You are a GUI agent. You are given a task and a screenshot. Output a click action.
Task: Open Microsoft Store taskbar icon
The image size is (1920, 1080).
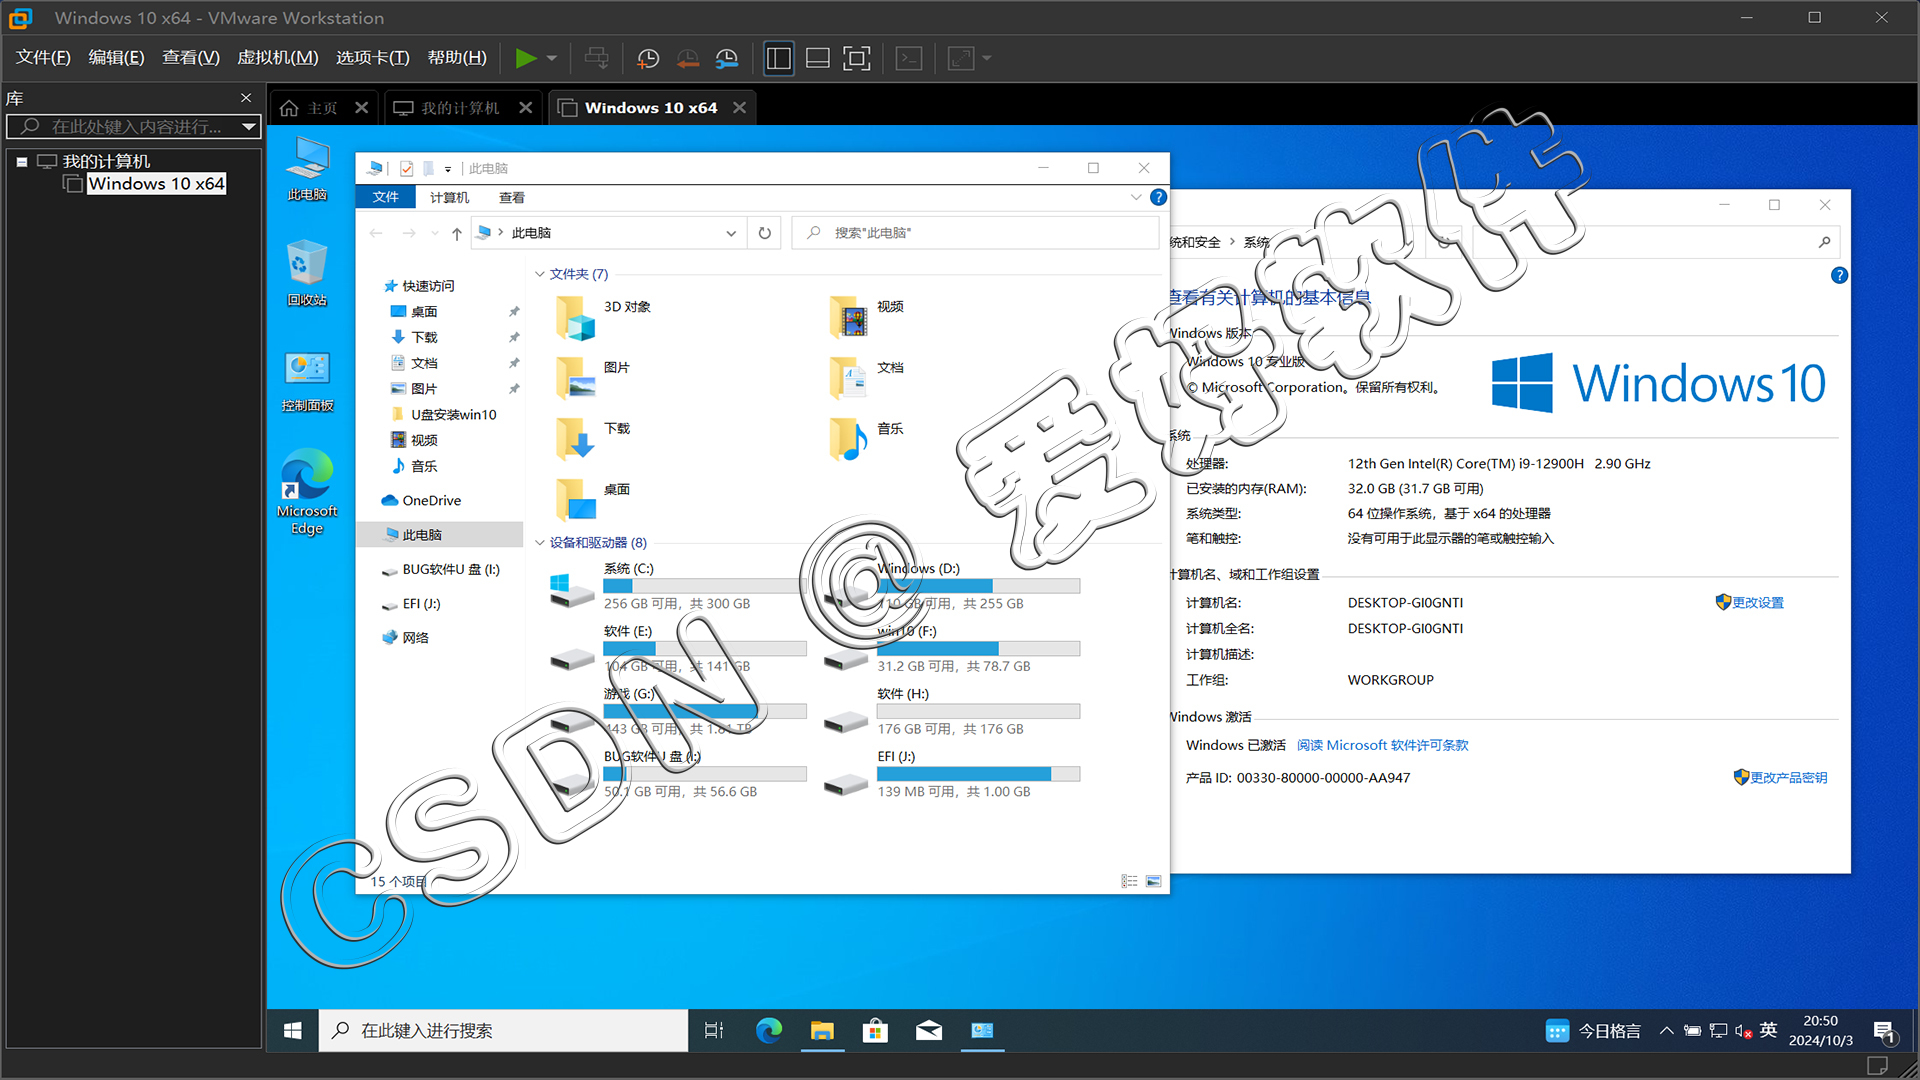pos(875,1031)
